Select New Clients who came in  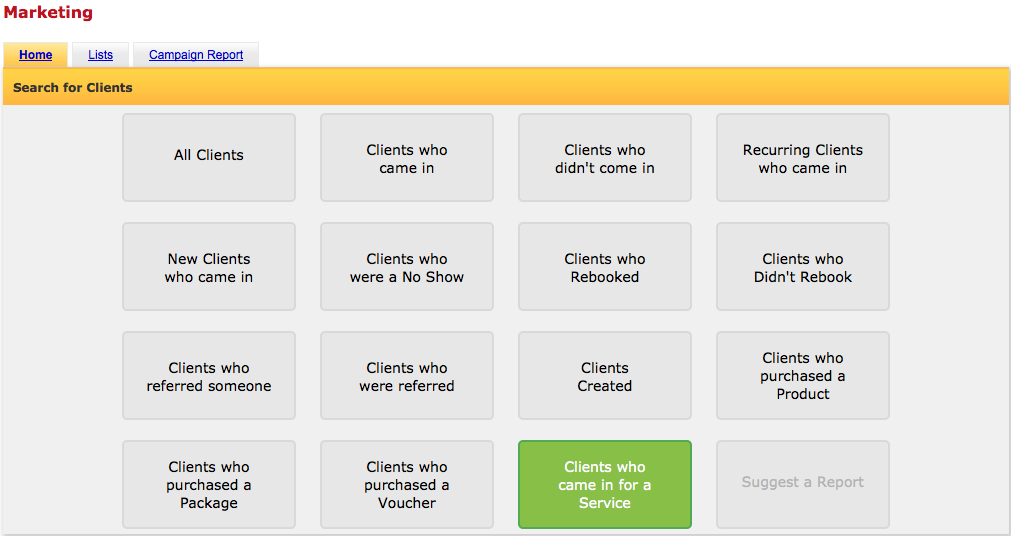click(x=209, y=266)
